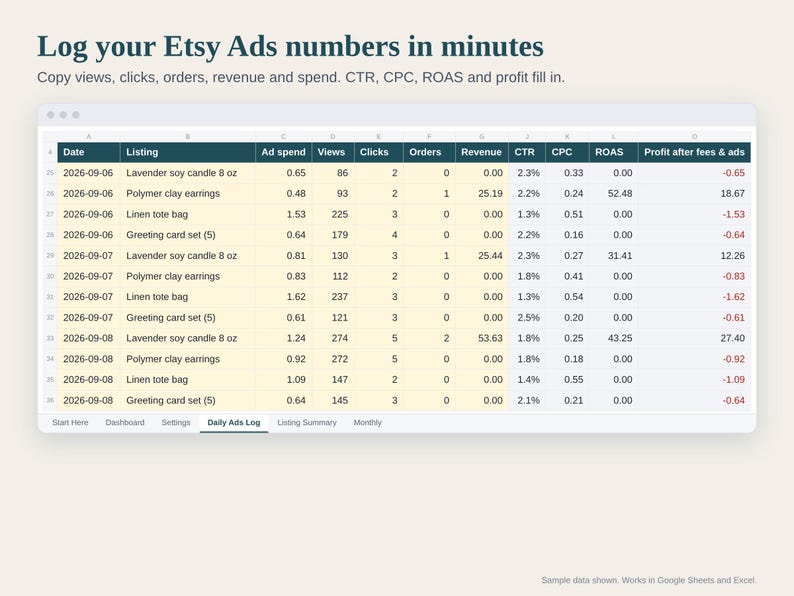Click the Views column header
This screenshot has width=794, height=596.
click(x=333, y=152)
